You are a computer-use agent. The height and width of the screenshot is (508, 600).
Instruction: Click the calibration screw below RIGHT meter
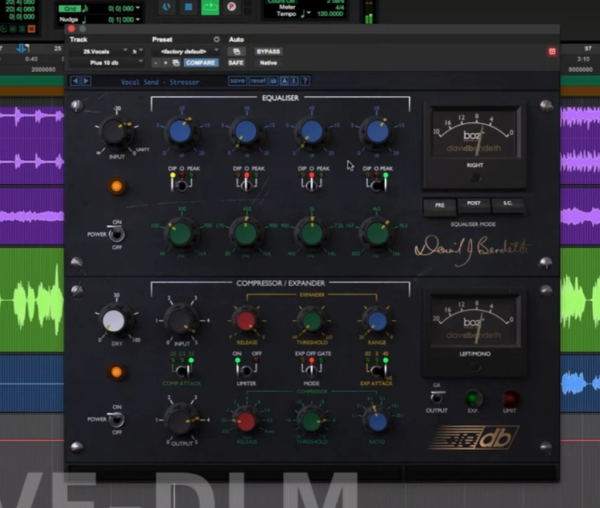tap(475, 177)
